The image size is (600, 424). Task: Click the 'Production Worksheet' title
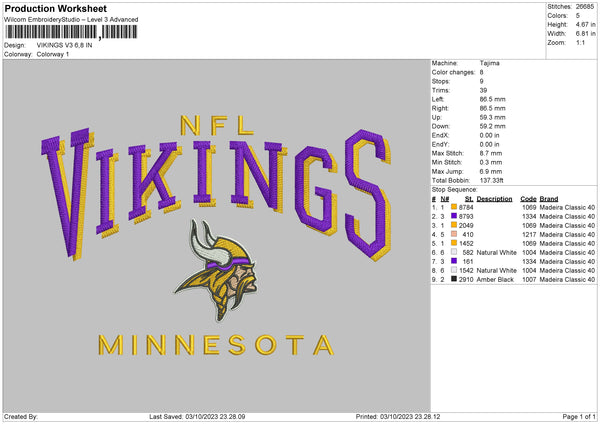click(x=55, y=8)
